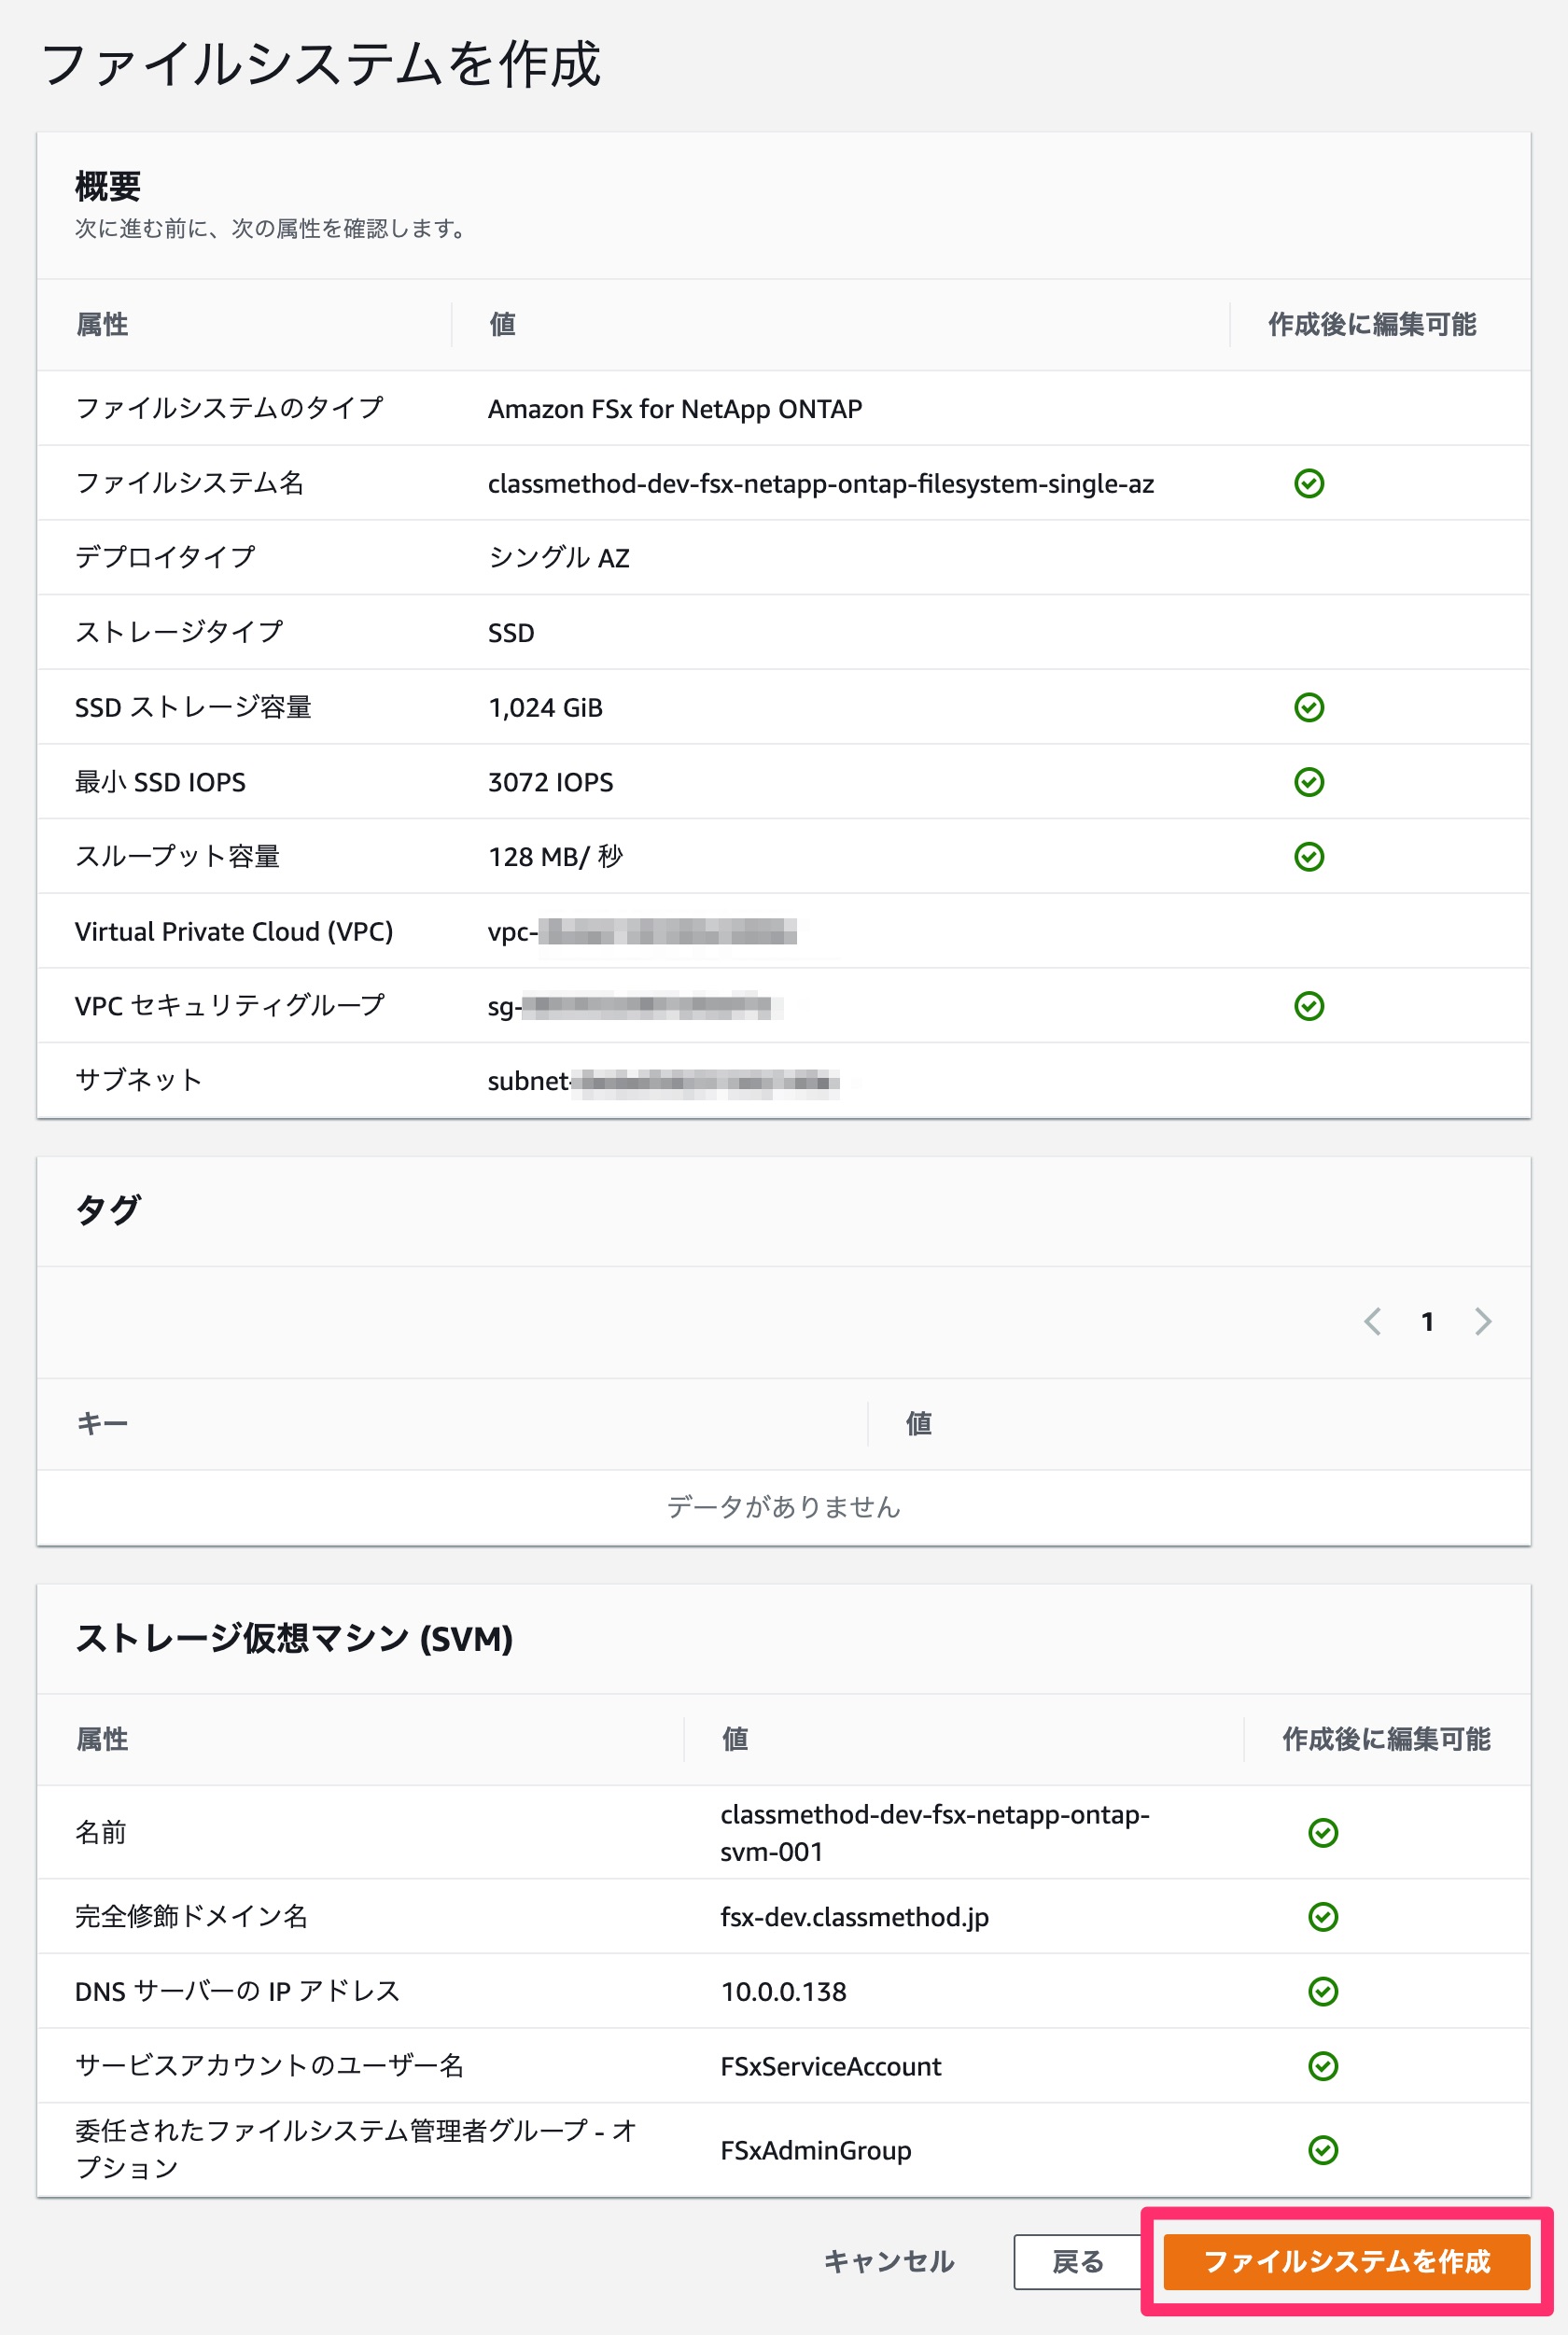Click the check icon in FSxAdminGroup row
Image resolution: width=1568 pixels, height=2335 pixels.
click(x=1323, y=2149)
